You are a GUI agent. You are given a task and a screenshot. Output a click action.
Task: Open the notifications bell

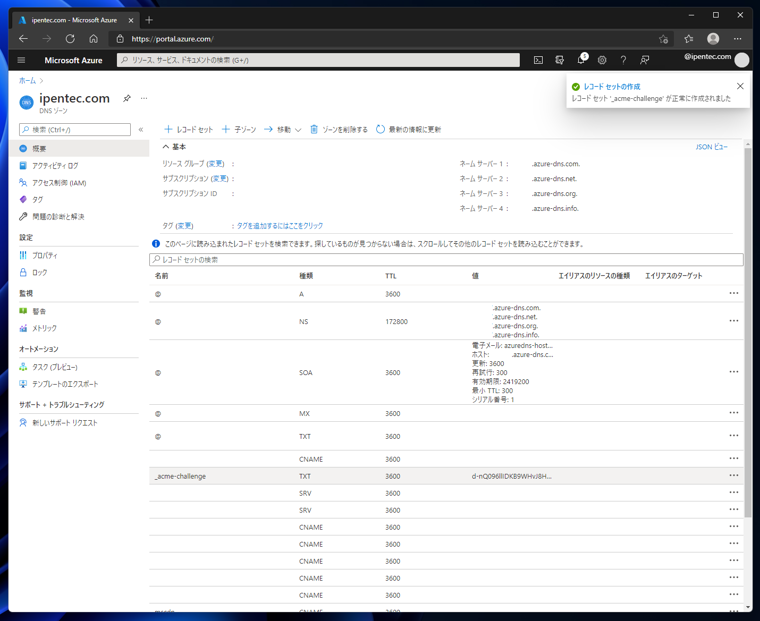click(x=581, y=60)
